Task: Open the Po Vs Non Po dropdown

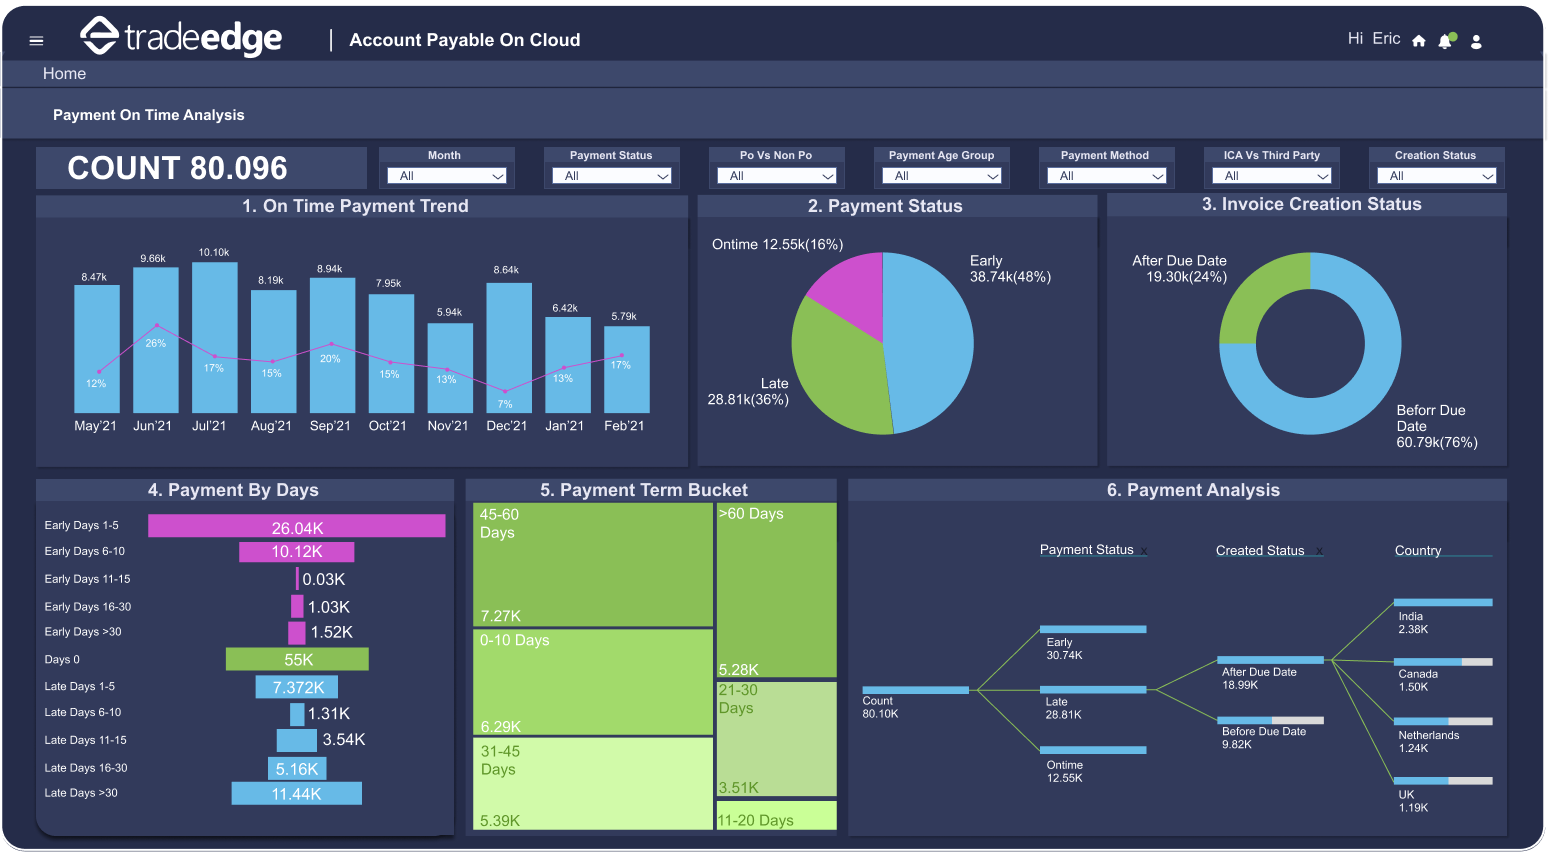Action: click(776, 176)
